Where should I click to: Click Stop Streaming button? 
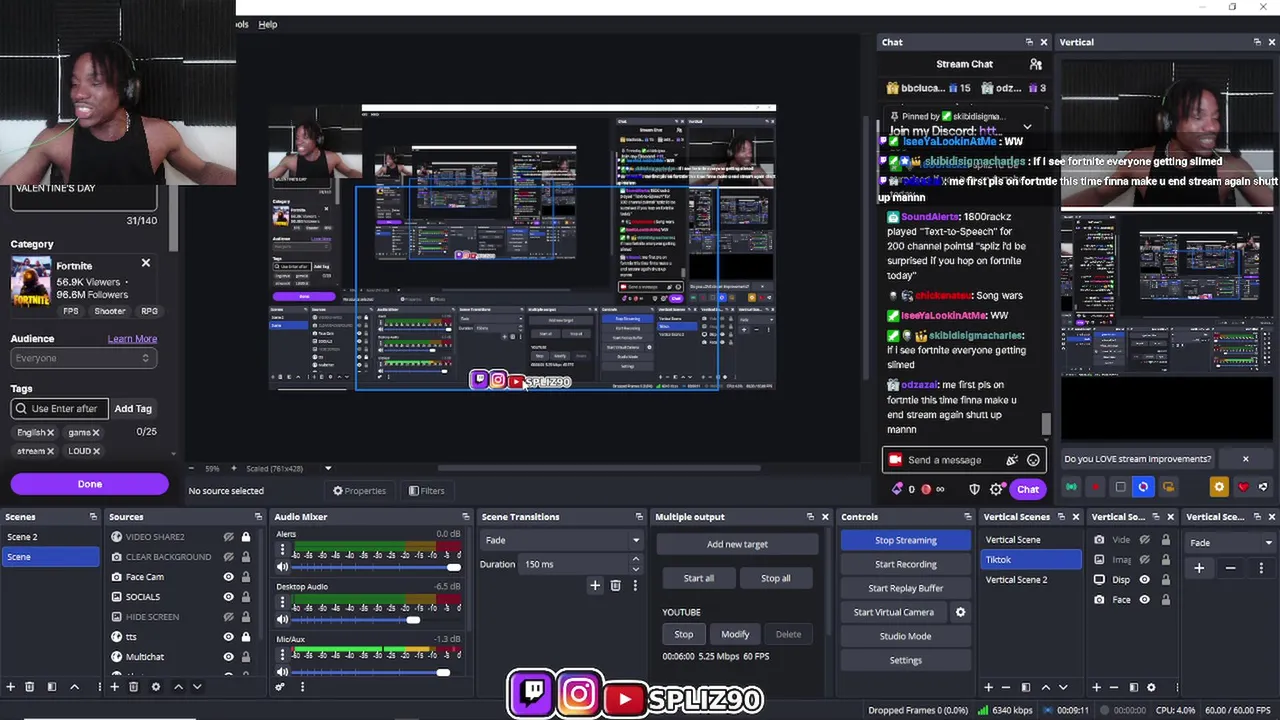point(905,540)
